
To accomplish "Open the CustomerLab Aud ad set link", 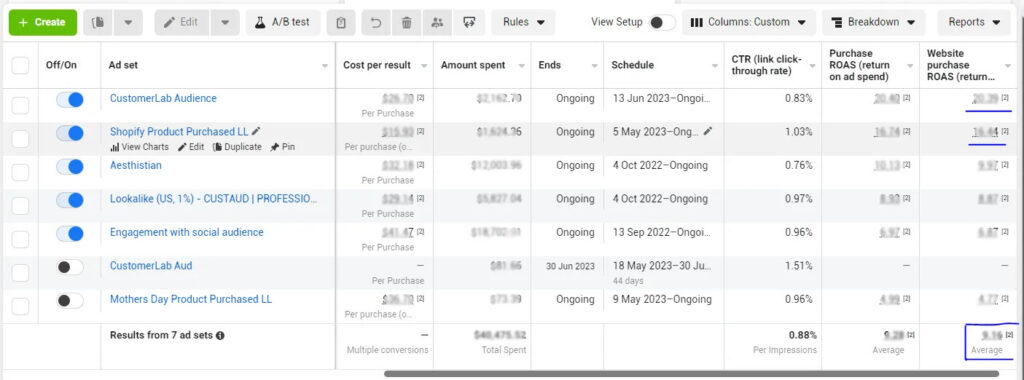I will tap(151, 266).
